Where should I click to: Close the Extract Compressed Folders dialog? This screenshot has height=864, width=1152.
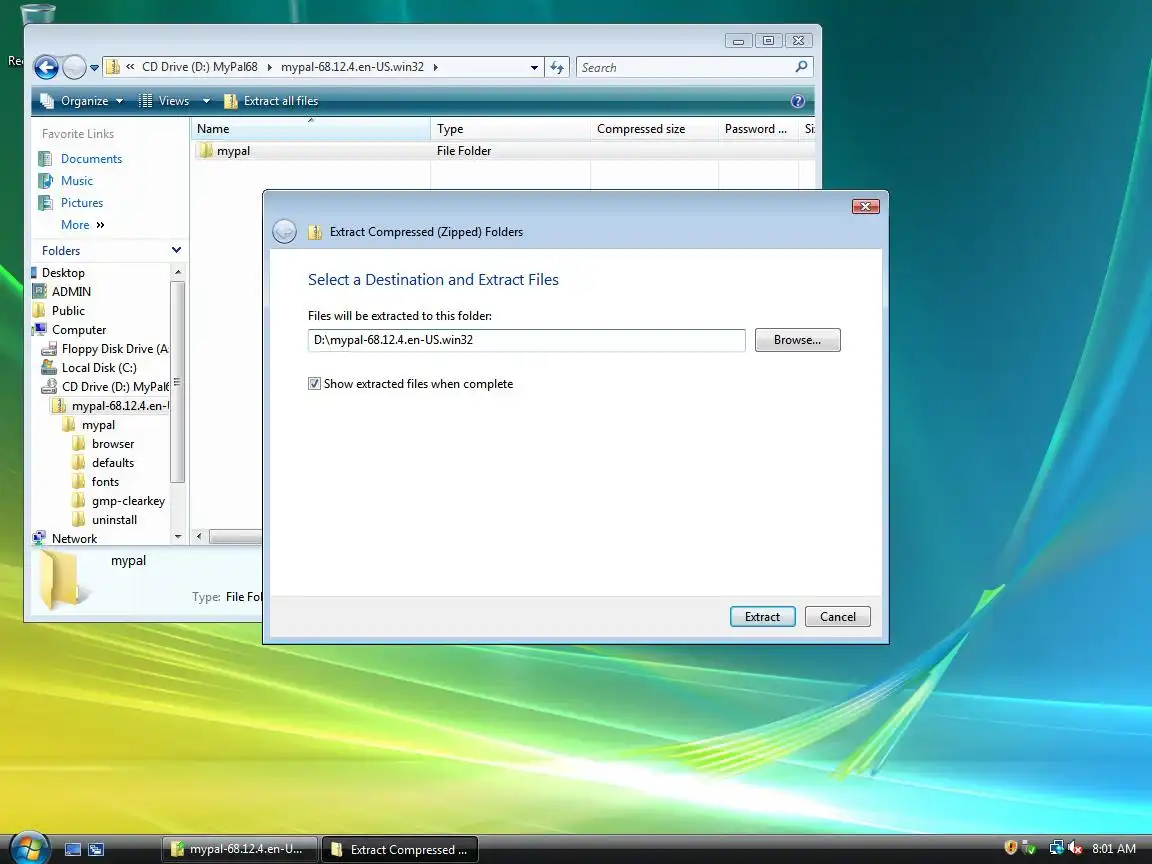tap(865, 206)
